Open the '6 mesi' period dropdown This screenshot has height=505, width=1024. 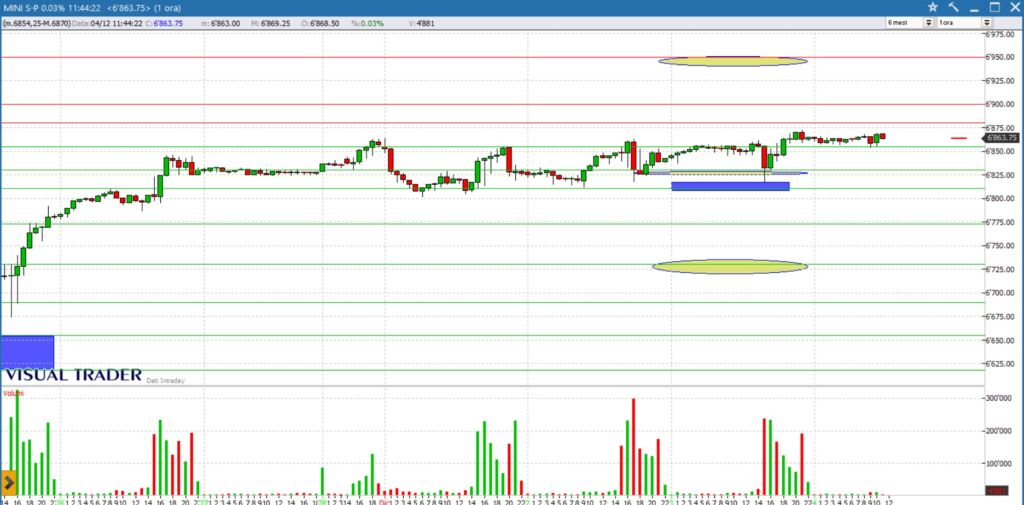(x=928, y=22)
